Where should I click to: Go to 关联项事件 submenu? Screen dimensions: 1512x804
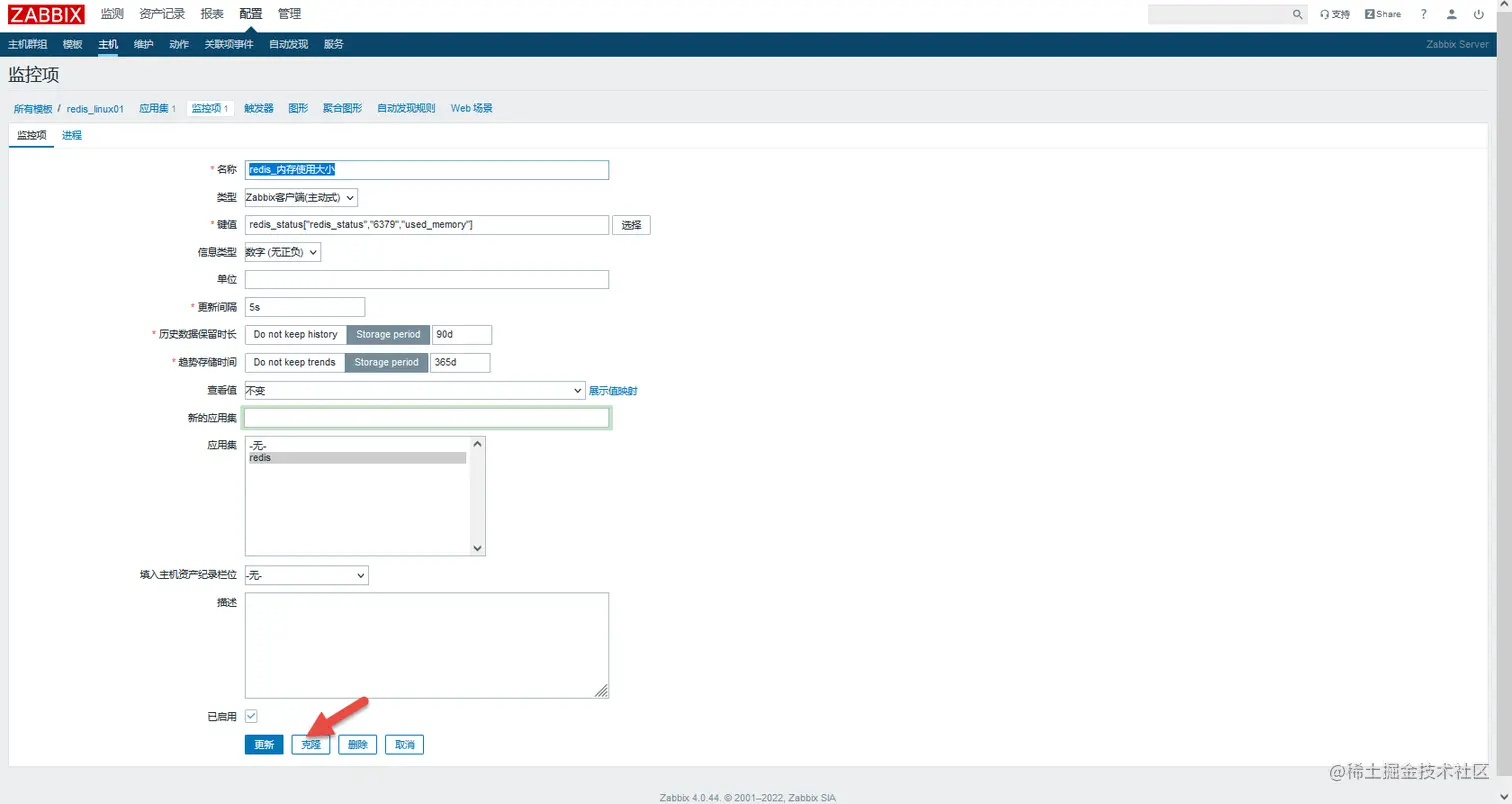[229, 44]
